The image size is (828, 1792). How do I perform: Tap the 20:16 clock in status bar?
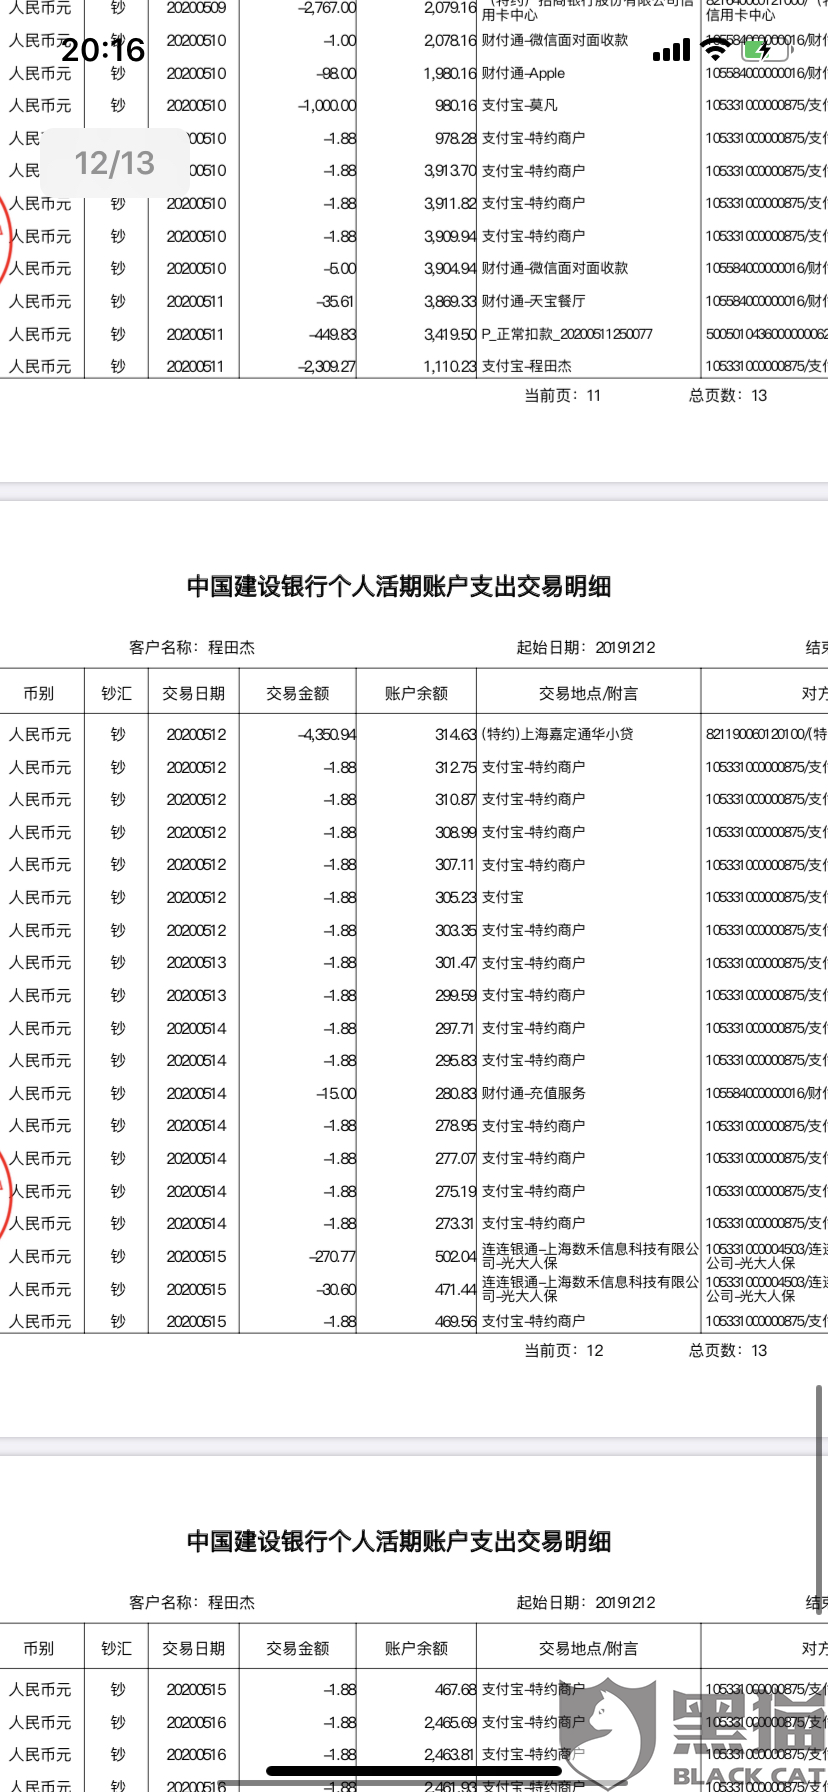tap(104, 50)
